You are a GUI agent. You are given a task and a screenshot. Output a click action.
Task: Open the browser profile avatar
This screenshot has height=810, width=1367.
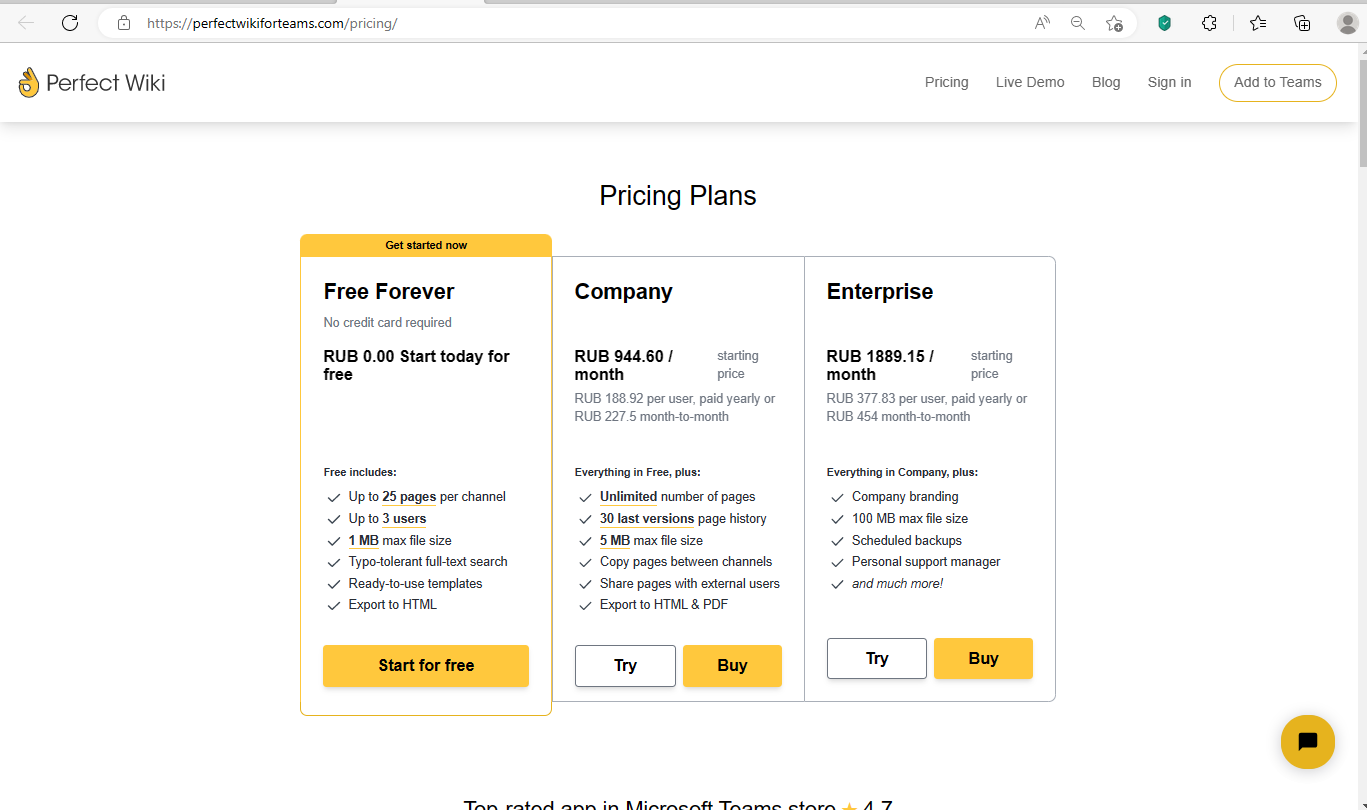pyautogui.click(x=1347, y=23)
